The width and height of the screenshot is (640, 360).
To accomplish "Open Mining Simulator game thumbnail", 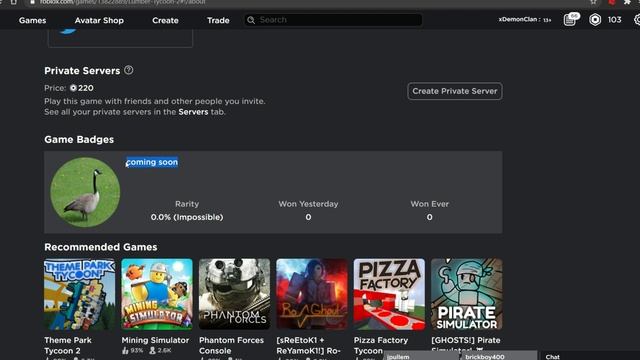I will pyautogui.click(x=157, y=294).
